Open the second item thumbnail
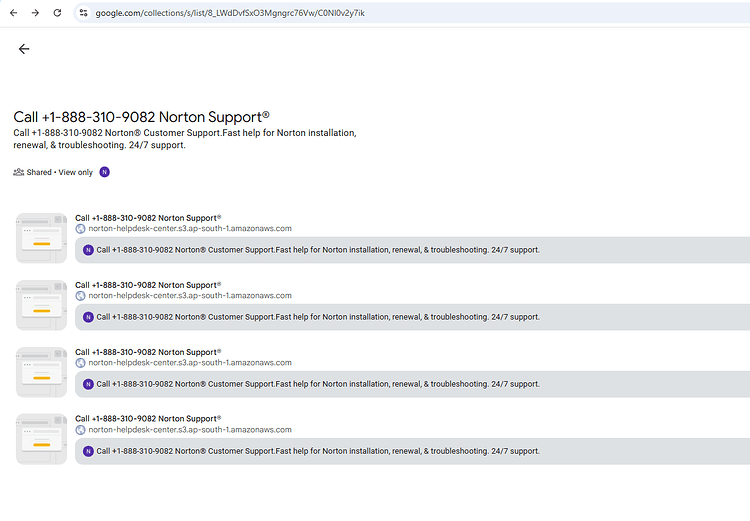Image resolution: width=750 pixels, height=521 pixels. point(42,305)
